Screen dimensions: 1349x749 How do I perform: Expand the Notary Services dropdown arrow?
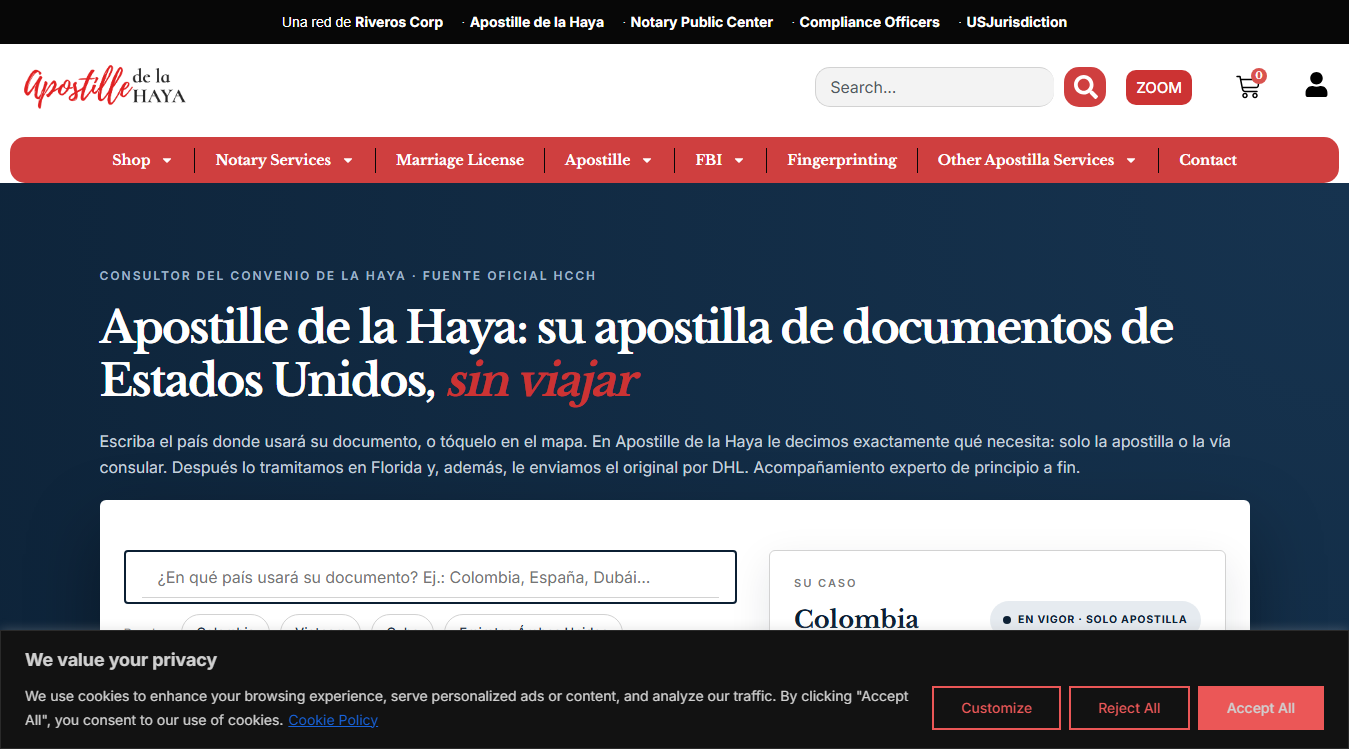(348, 160)
